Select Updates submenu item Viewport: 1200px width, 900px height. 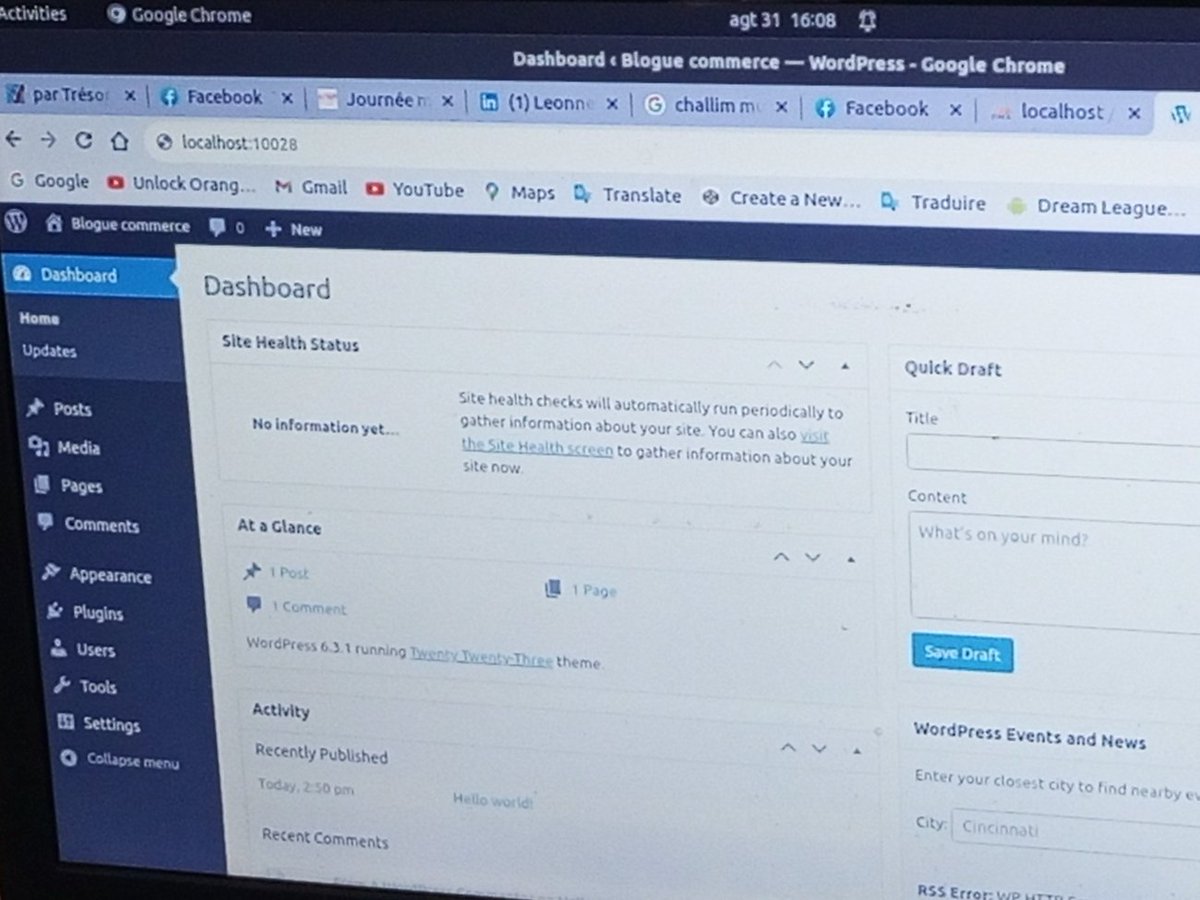(49, 350)
